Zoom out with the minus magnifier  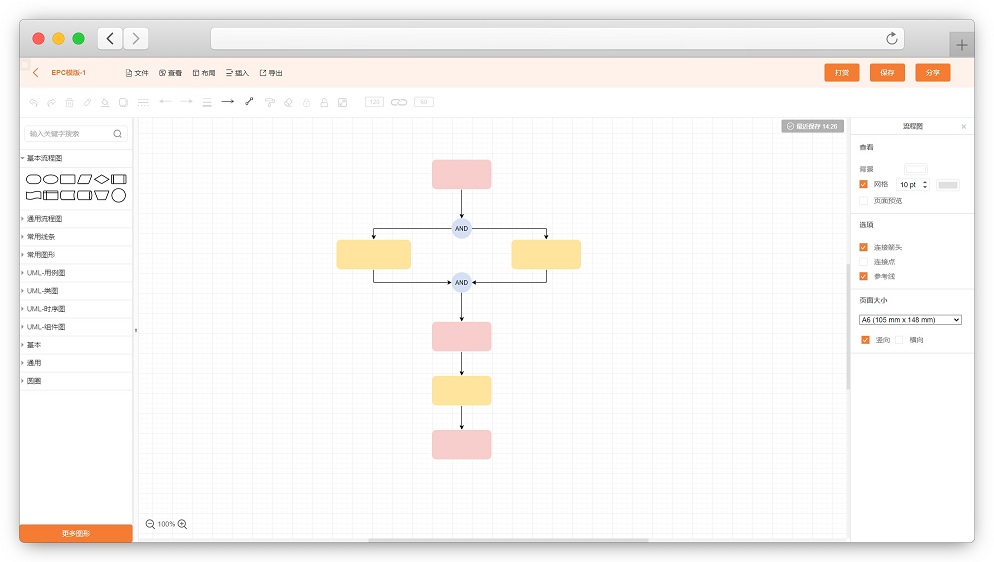coord(150,524)
